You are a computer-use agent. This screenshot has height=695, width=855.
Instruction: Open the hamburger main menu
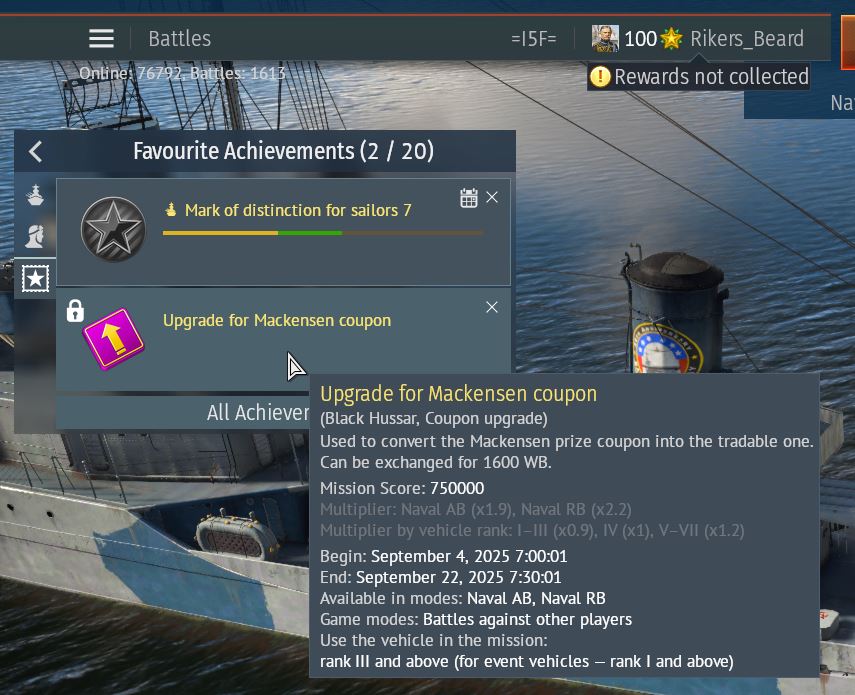pyautogui.click(x=101, y=39)
